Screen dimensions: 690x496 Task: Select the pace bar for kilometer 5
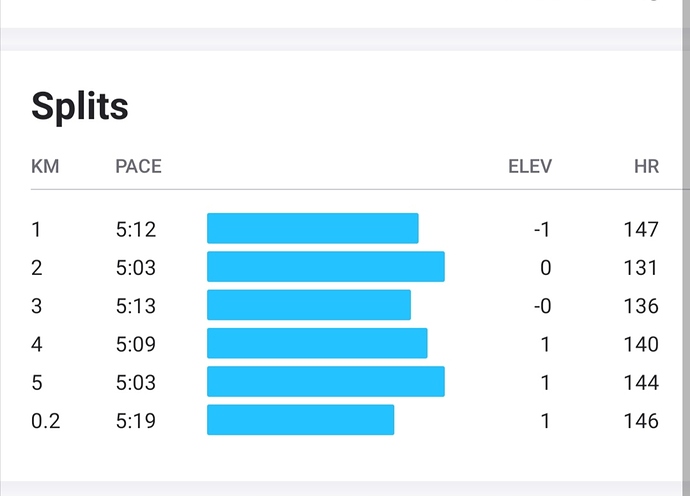(x=325, y=382)
